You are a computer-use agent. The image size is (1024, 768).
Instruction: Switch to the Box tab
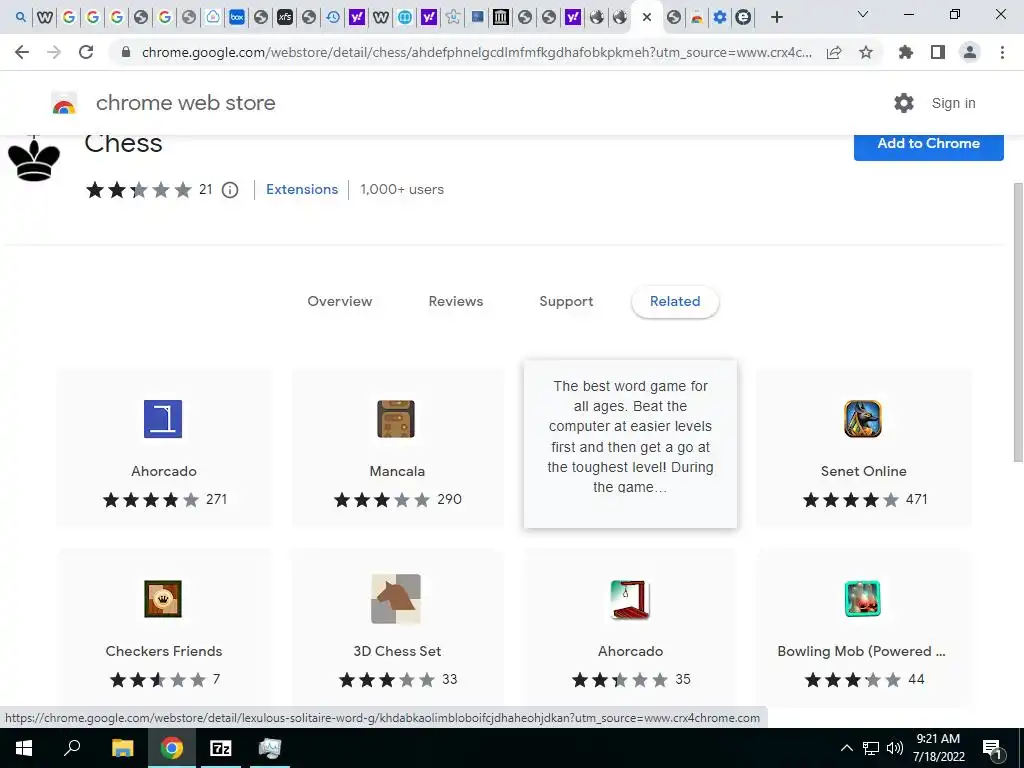click(236, 17)
